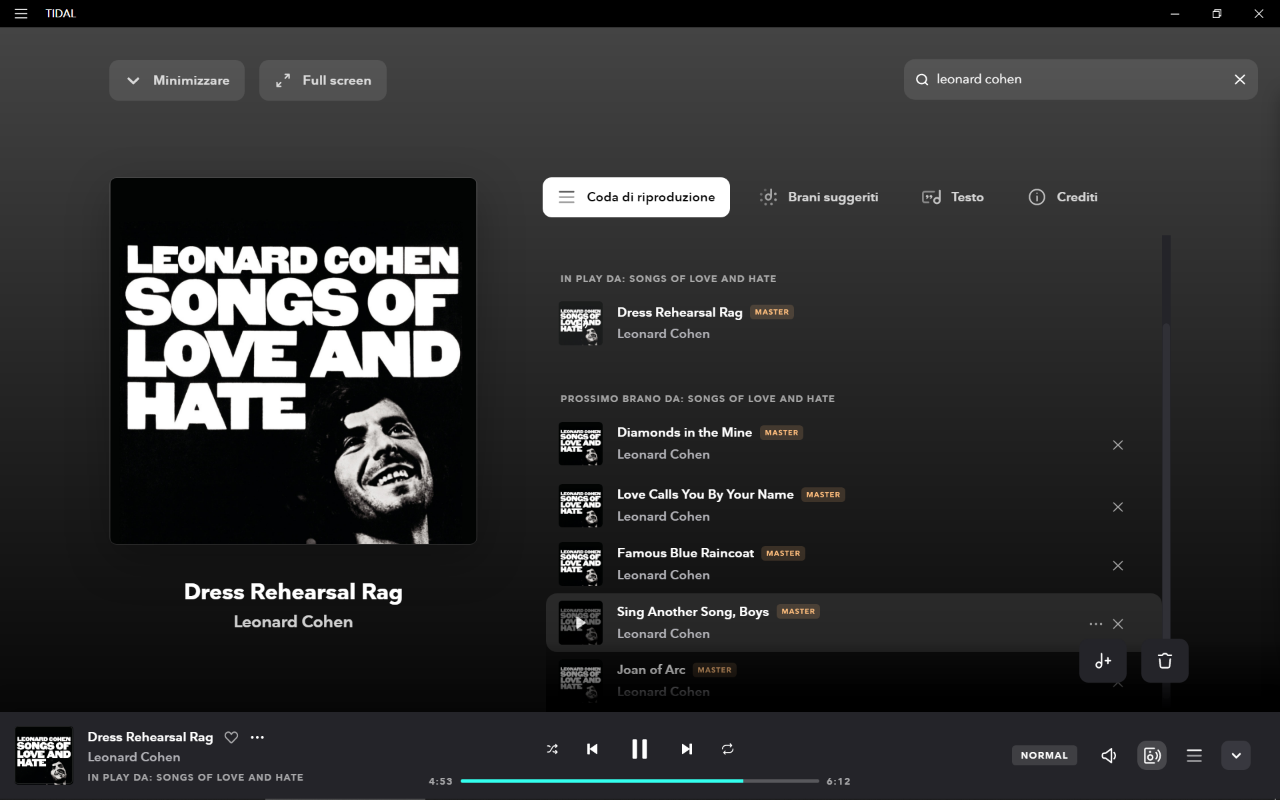Click Dress Rehearsal Rag in the queue list
The height and width of the screenshot is (800, 1280).
679,312
